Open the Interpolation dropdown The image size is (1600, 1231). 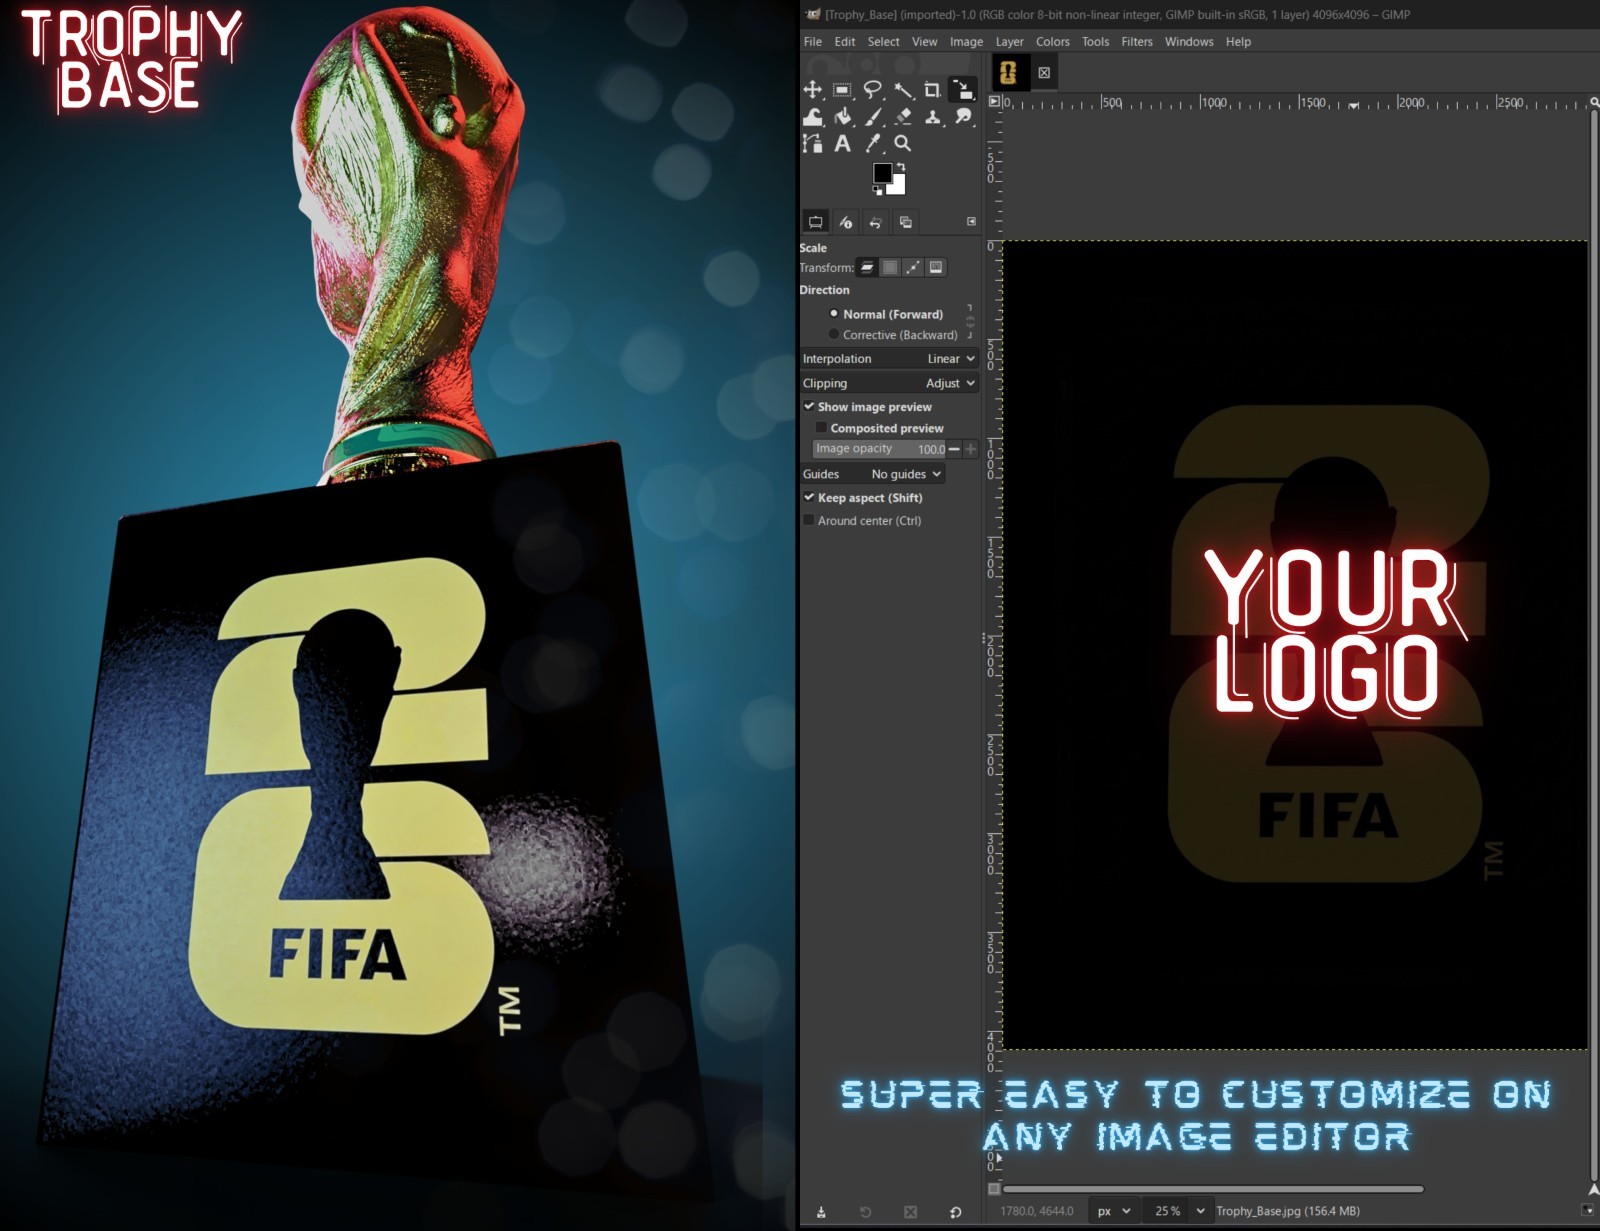pos(889,359)
